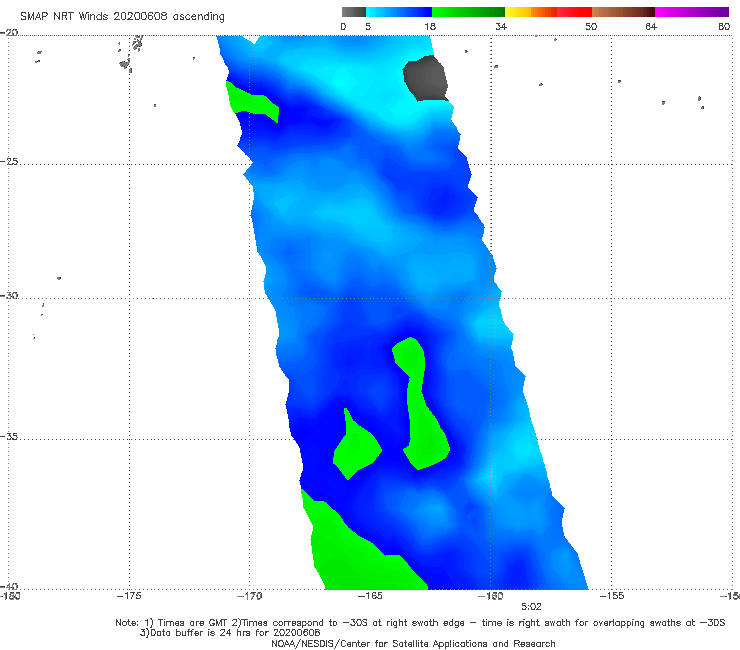Click the color bar label '34'
This screenshot has width=740, height=650.
501,26
